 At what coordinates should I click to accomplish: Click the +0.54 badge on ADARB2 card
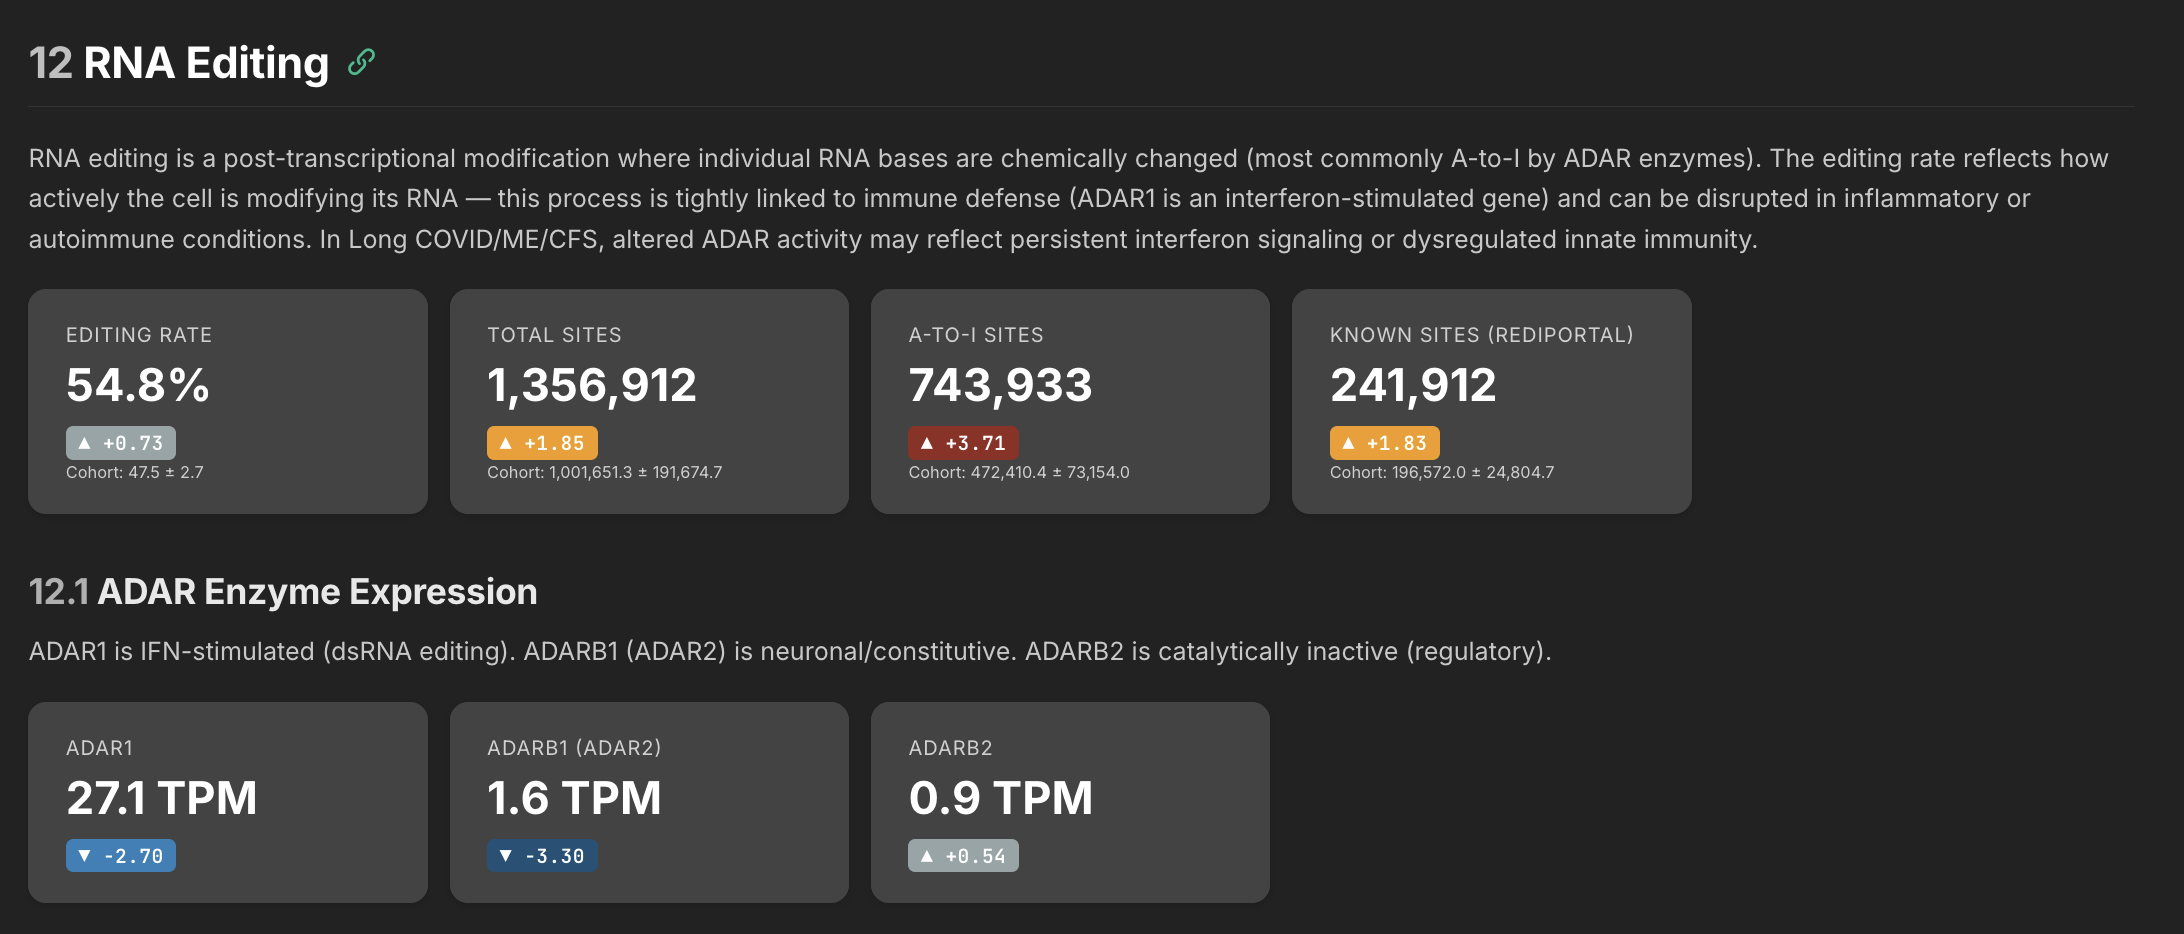click(964, 855)
